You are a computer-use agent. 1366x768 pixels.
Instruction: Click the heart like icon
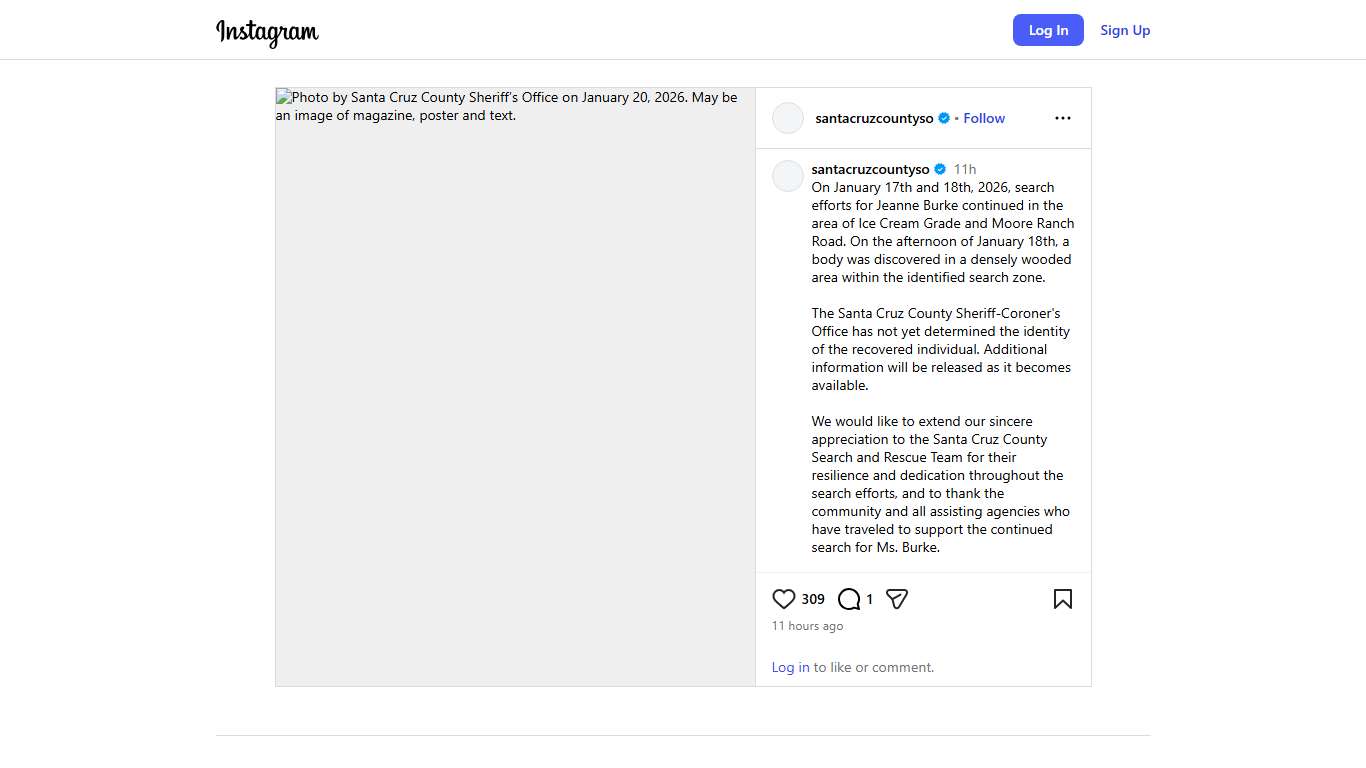(784, 599)
